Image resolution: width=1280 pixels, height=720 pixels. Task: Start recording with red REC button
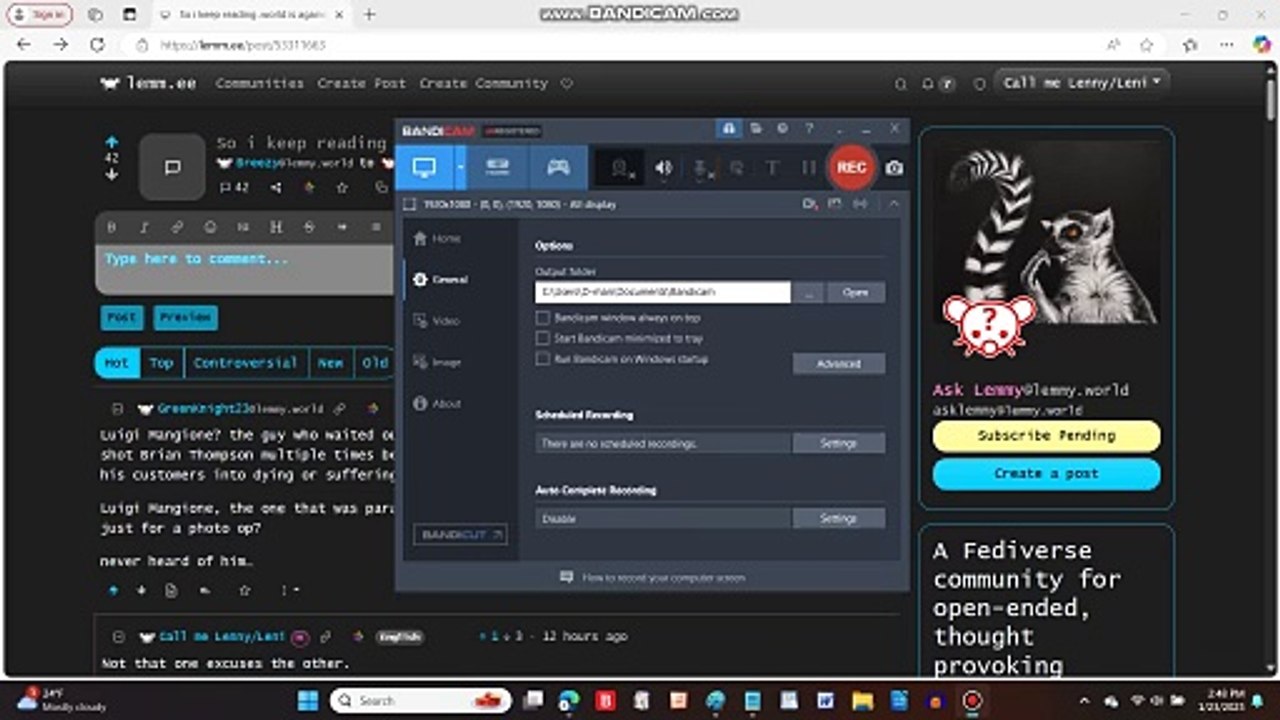(x=851, y=167)
